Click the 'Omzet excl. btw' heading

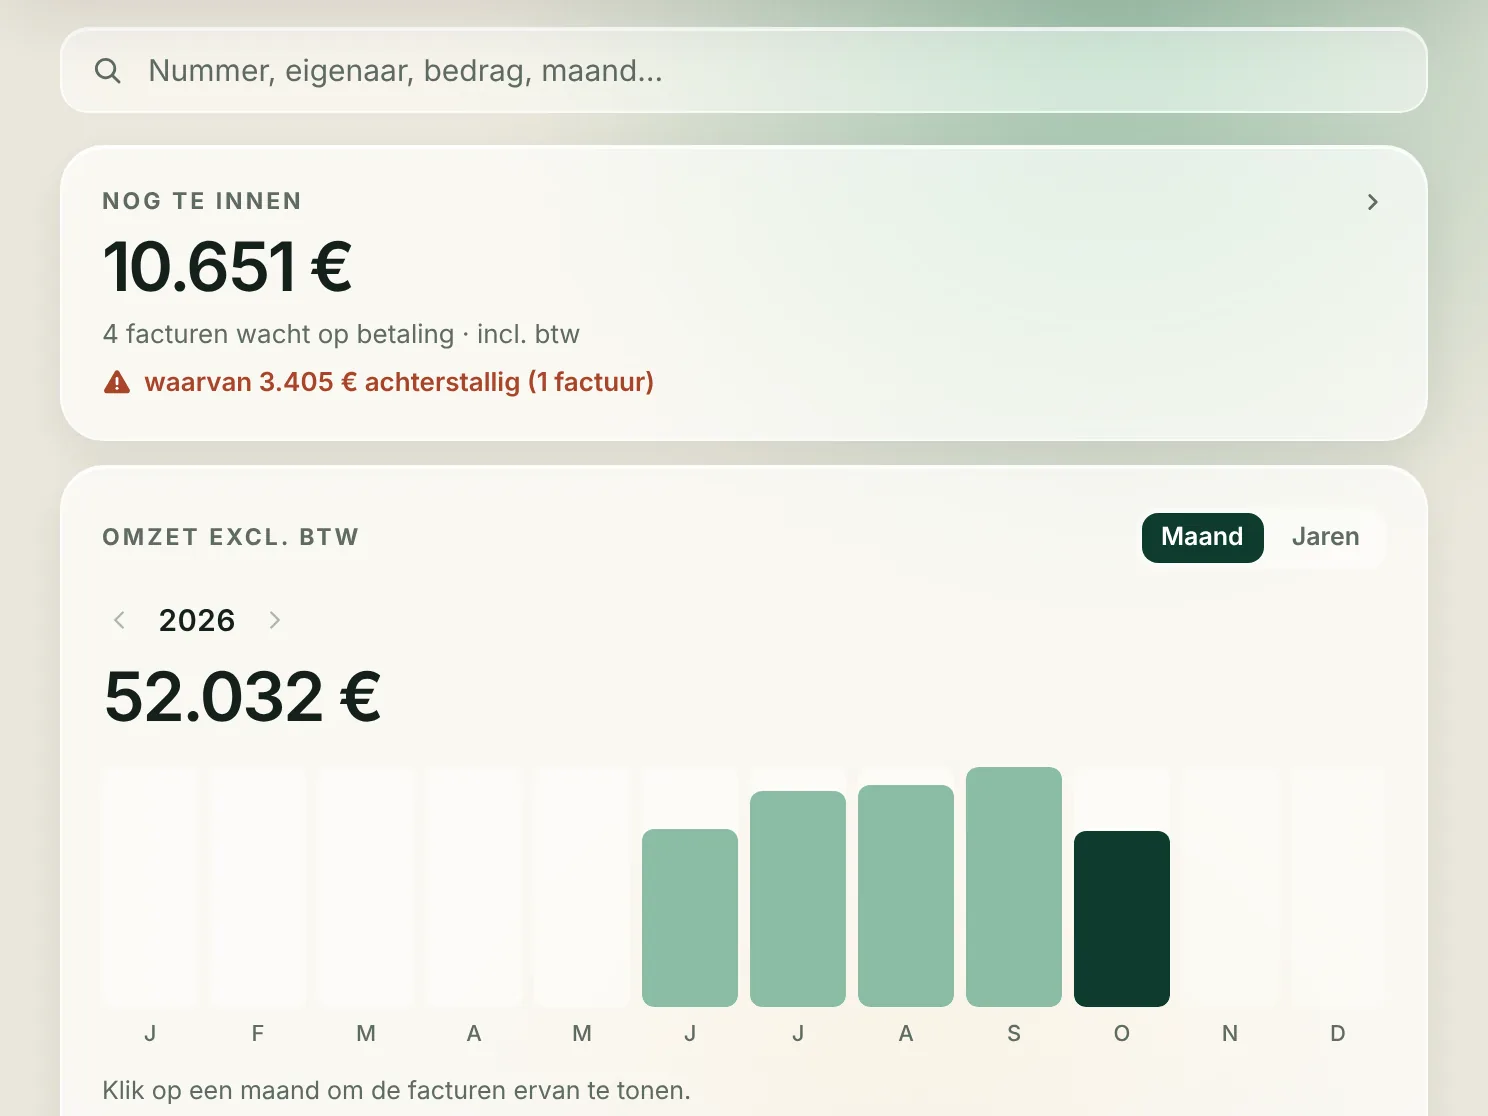click(231, 537)
